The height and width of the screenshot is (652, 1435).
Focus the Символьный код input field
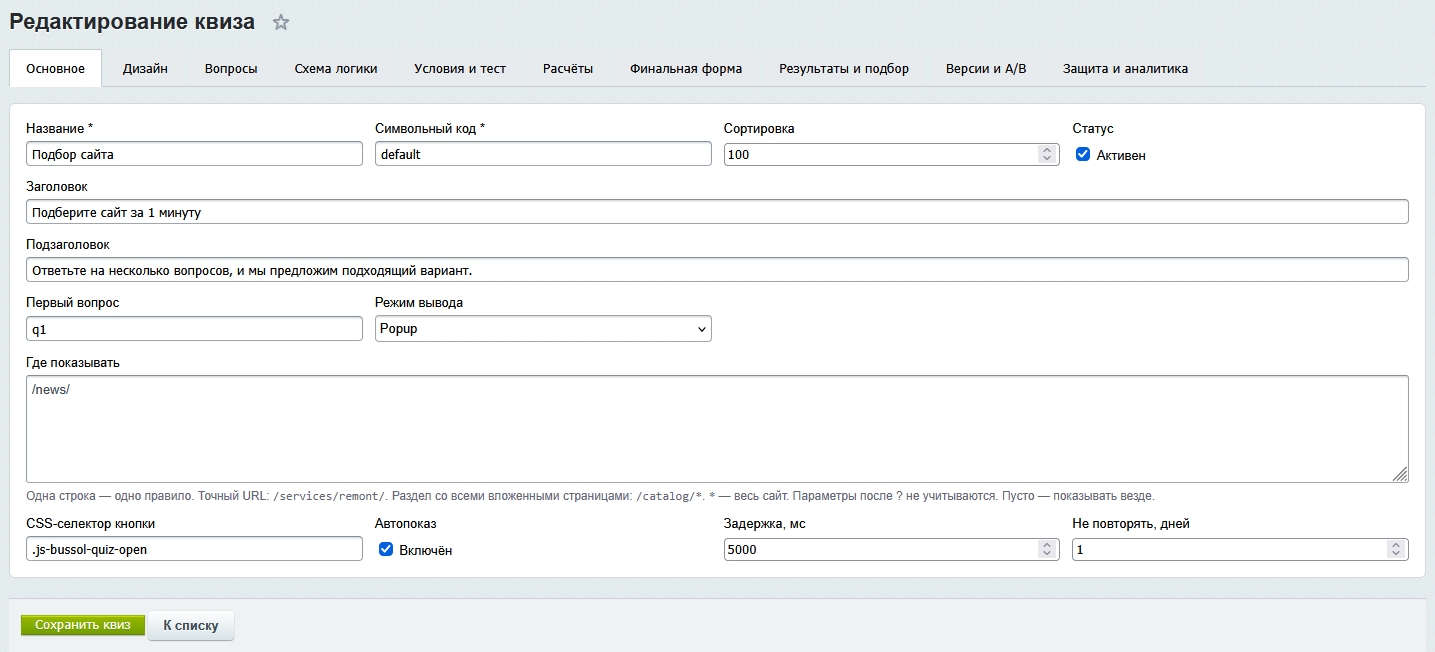[x=543, y=154]
